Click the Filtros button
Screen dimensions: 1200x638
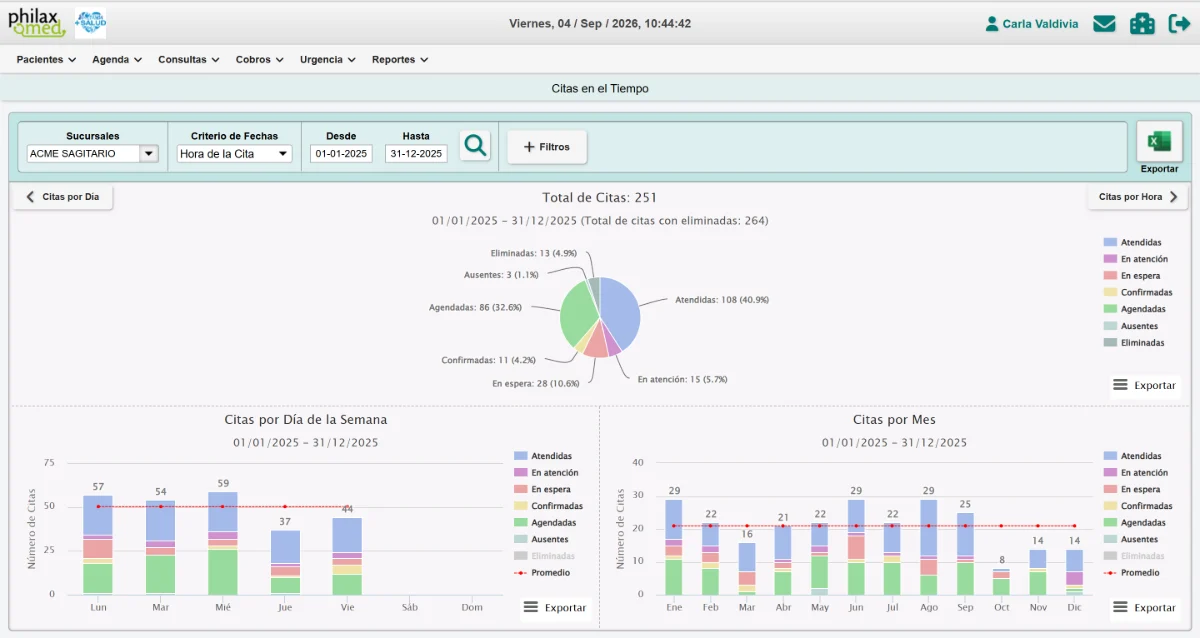pos(547,147)
